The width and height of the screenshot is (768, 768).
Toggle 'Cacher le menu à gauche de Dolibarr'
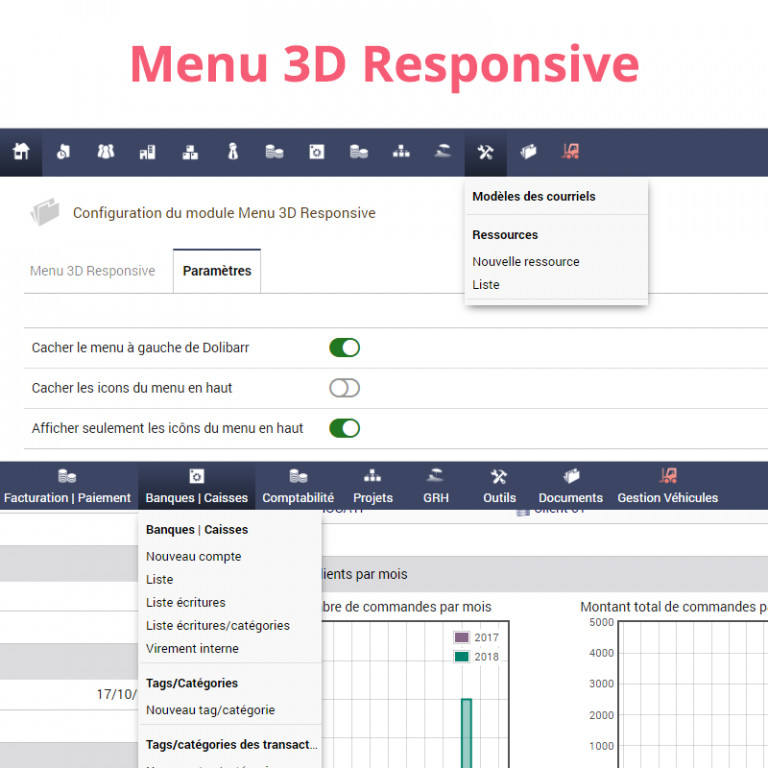pyautogui.click(x=344, y=348)
